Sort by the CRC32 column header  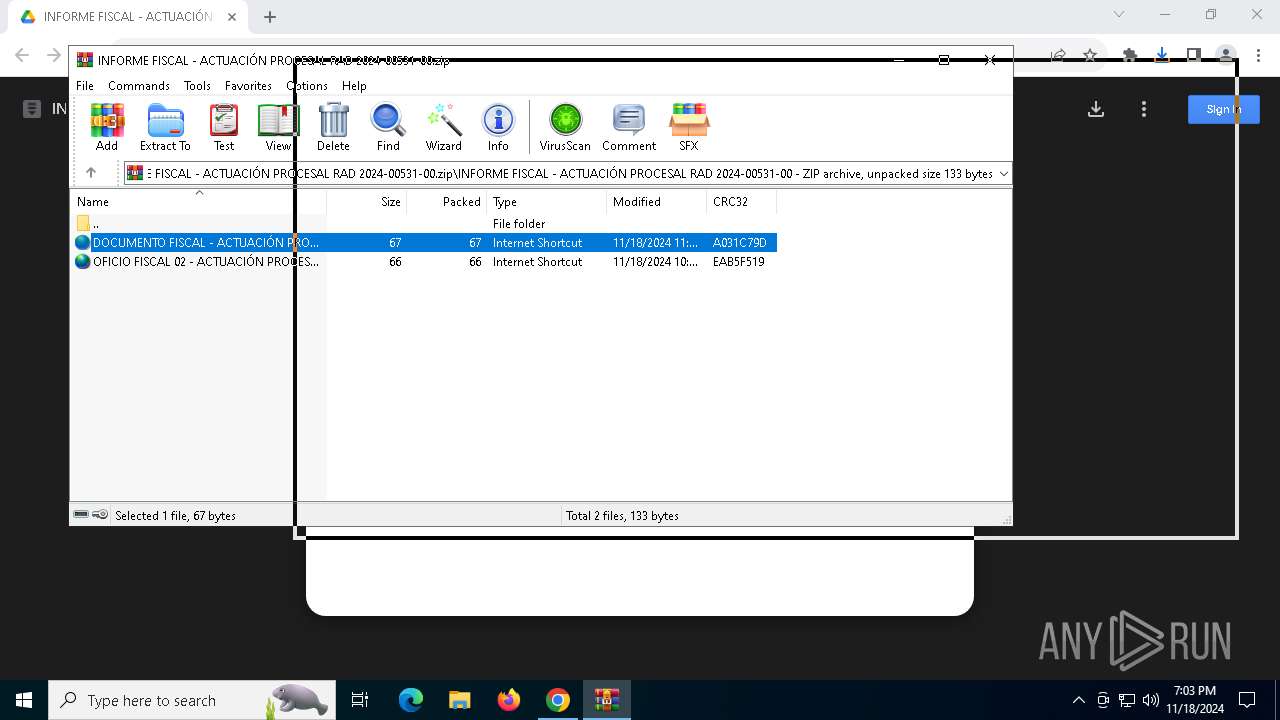click(742, 202)
